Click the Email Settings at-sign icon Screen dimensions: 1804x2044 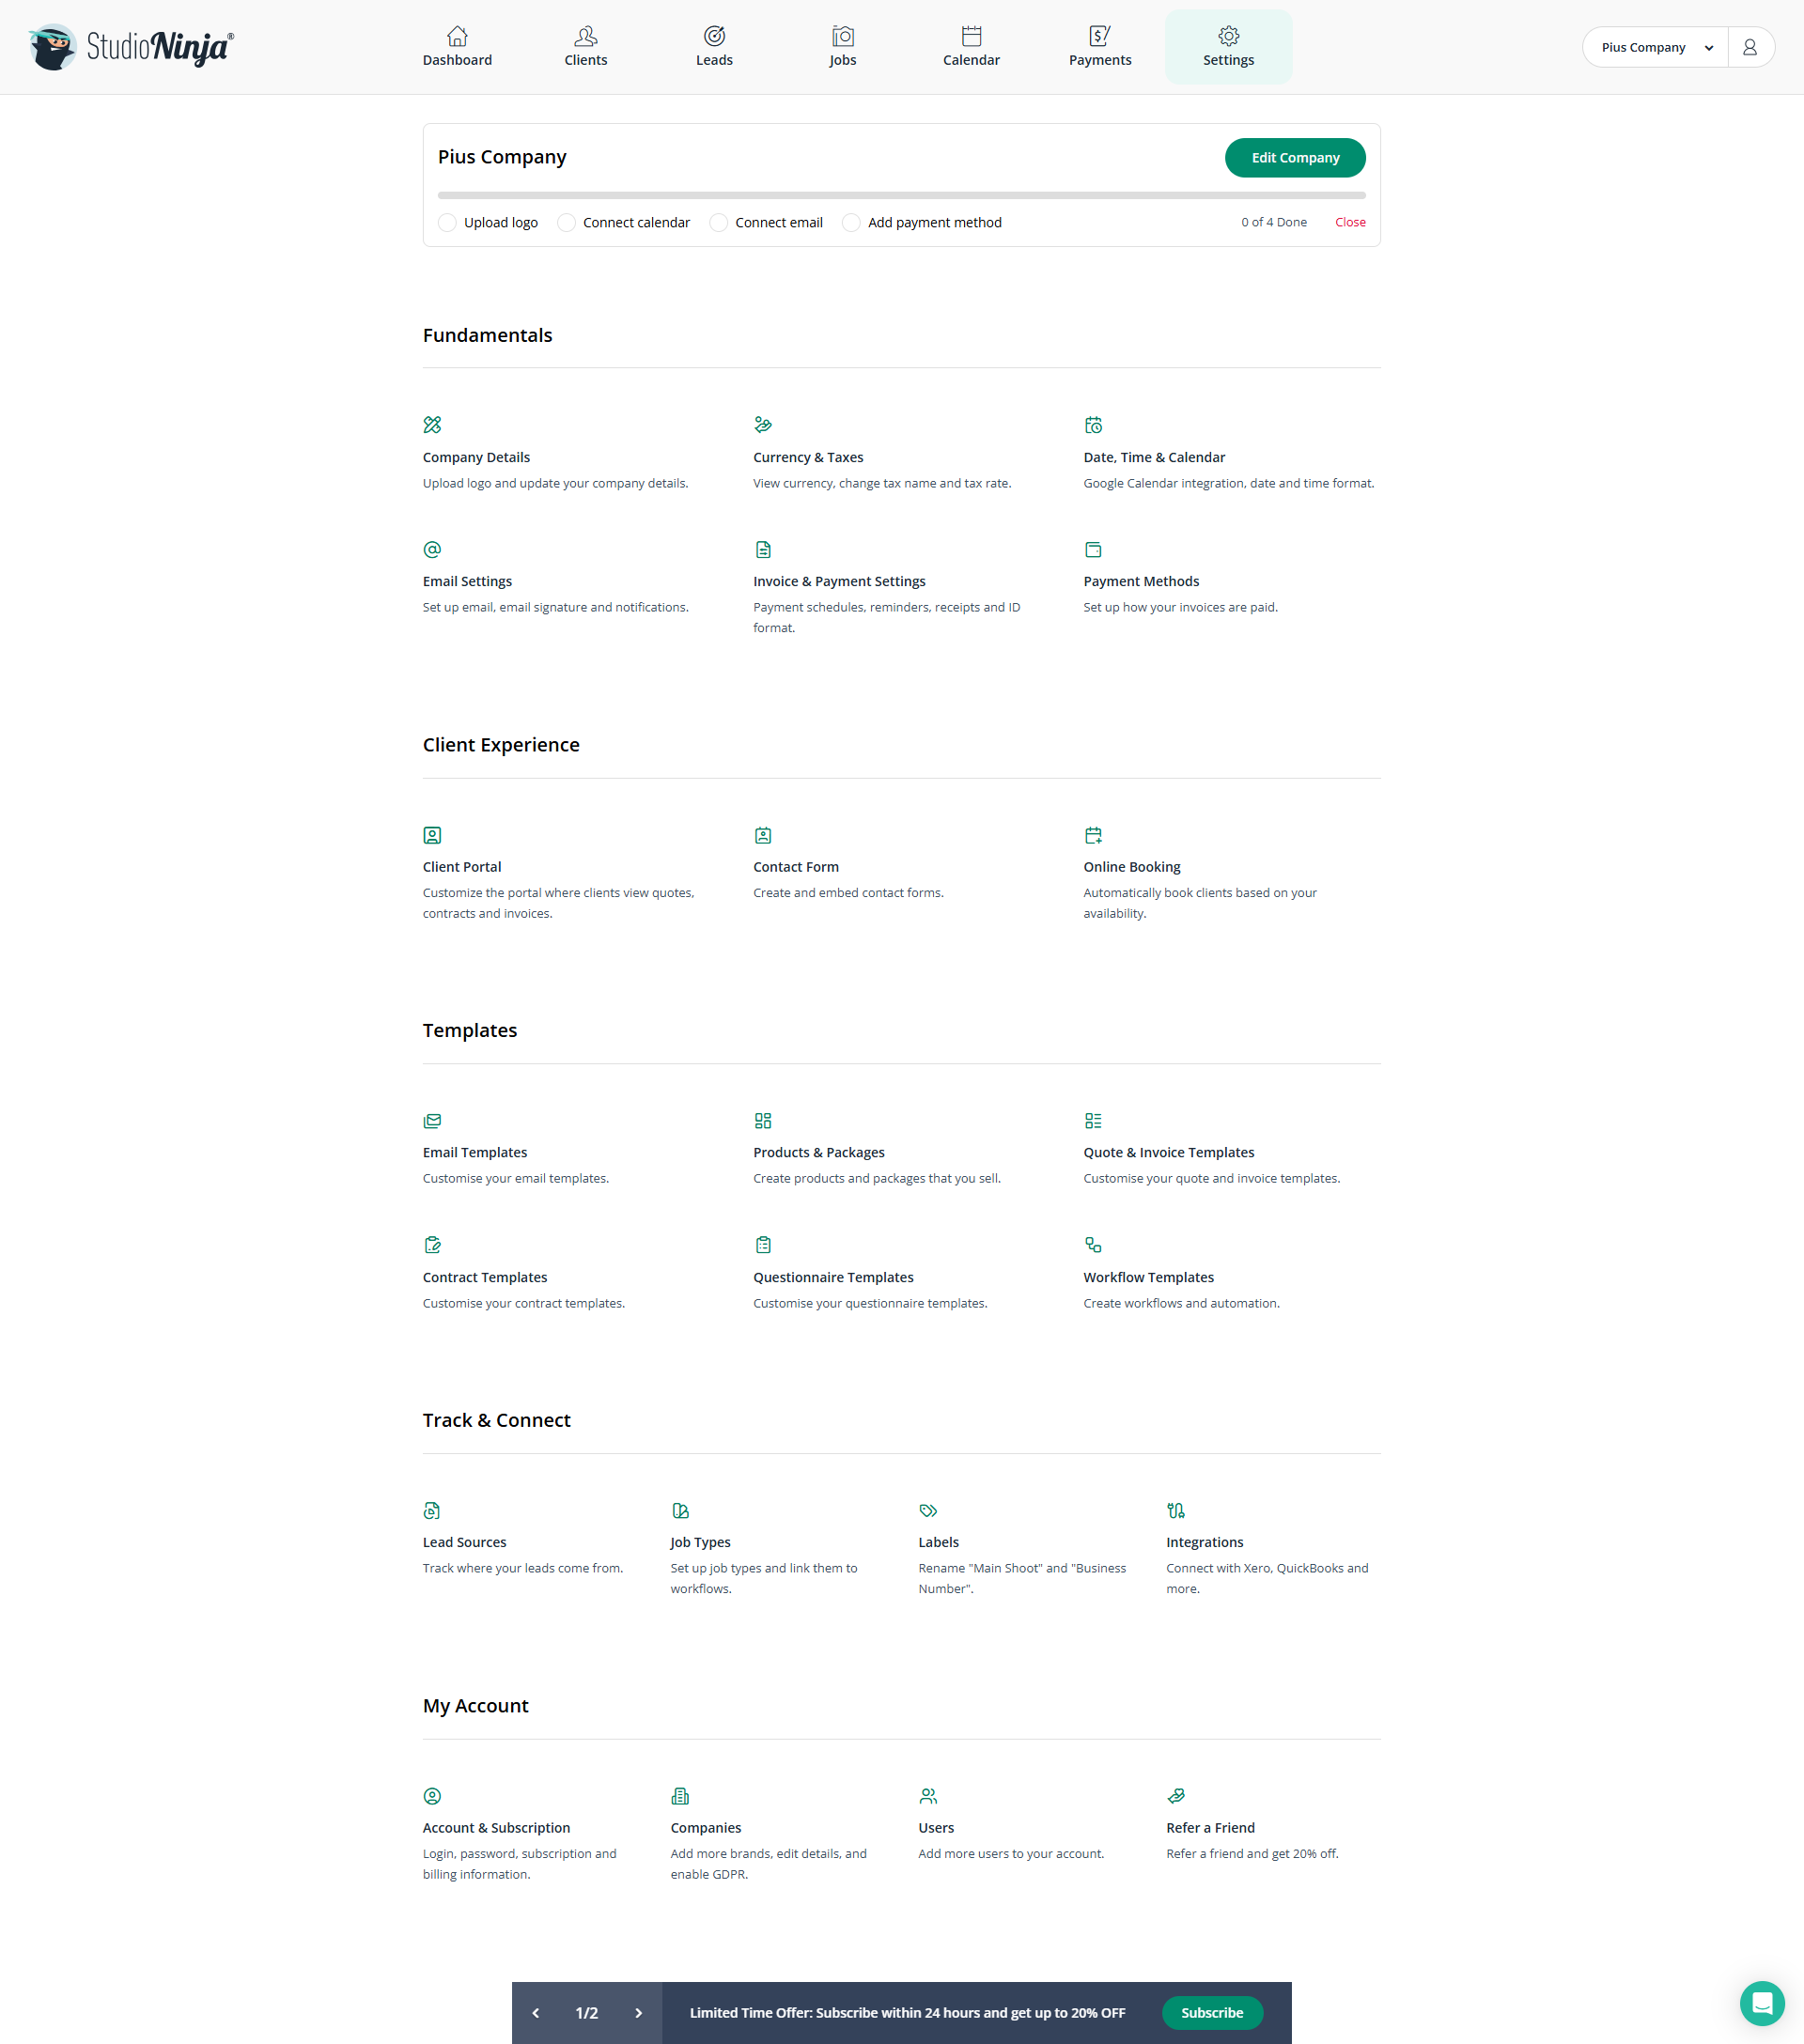[432, 549]
